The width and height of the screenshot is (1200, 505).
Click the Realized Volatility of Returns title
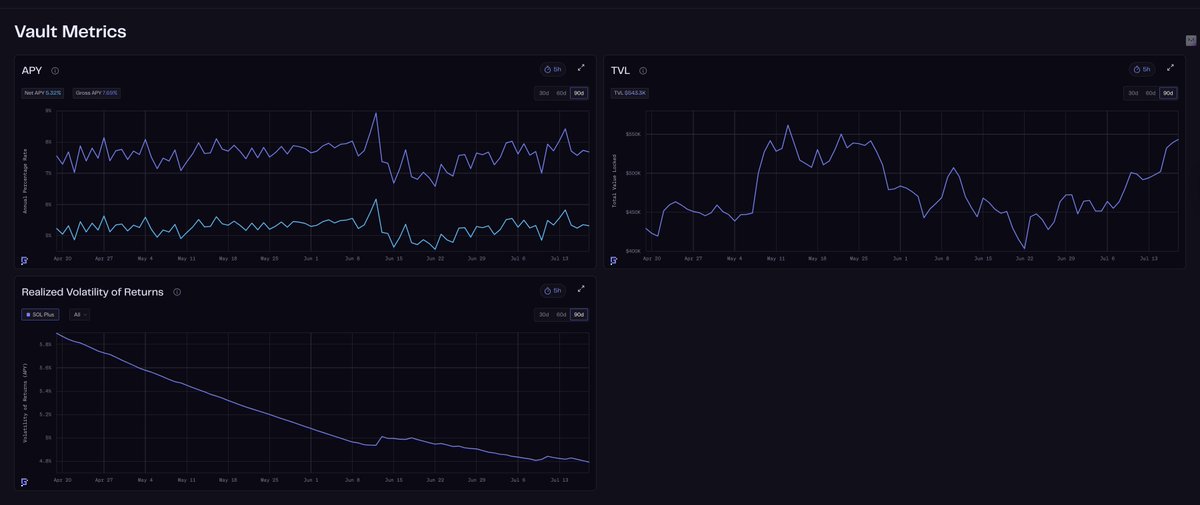click(x=92, y=292)
